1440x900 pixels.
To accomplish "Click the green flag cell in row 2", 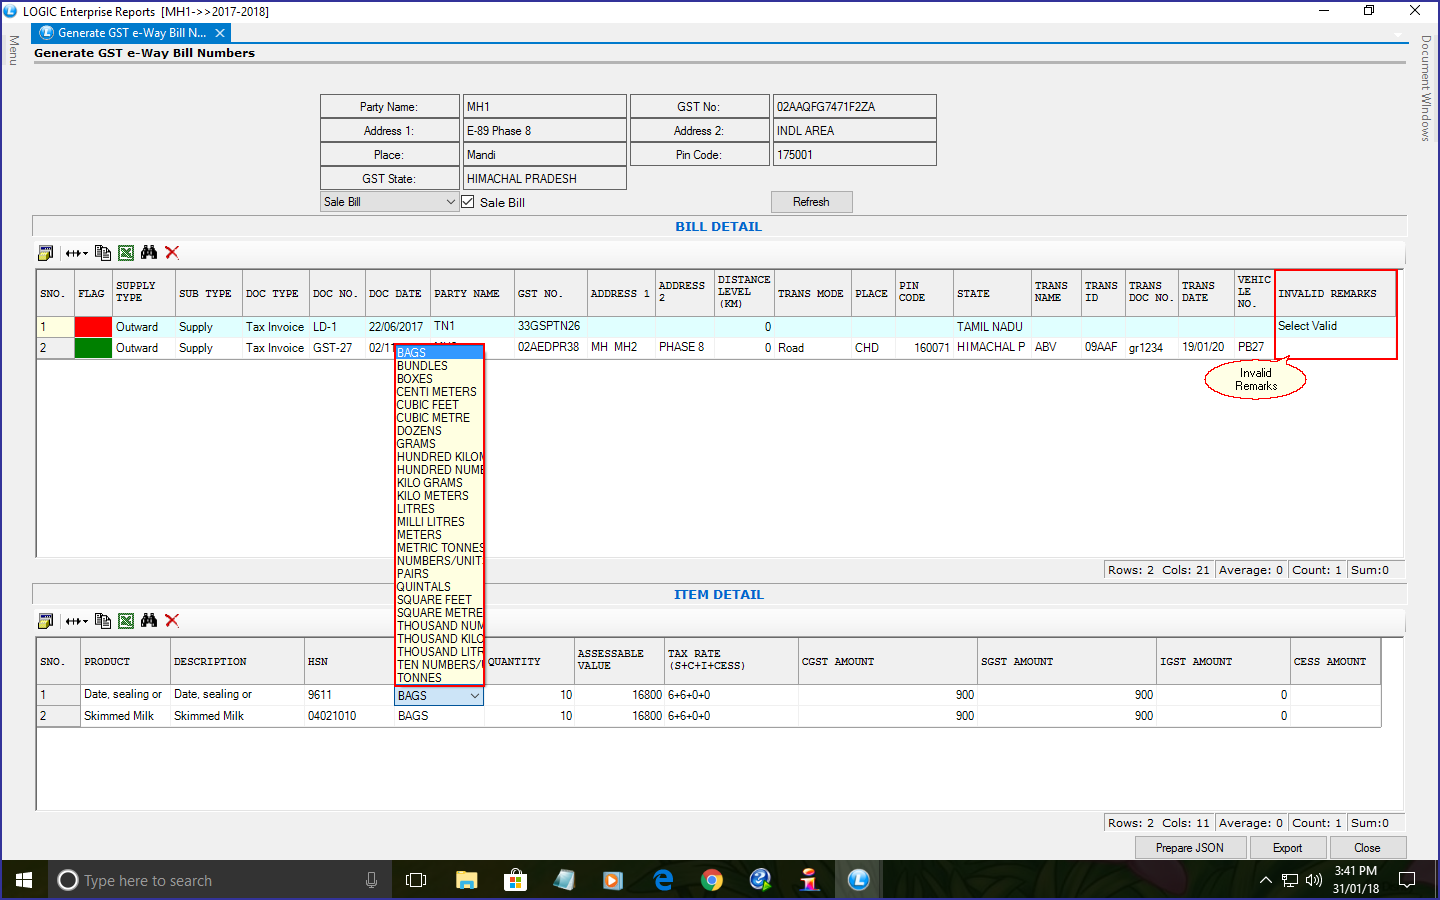I will 93,348.
